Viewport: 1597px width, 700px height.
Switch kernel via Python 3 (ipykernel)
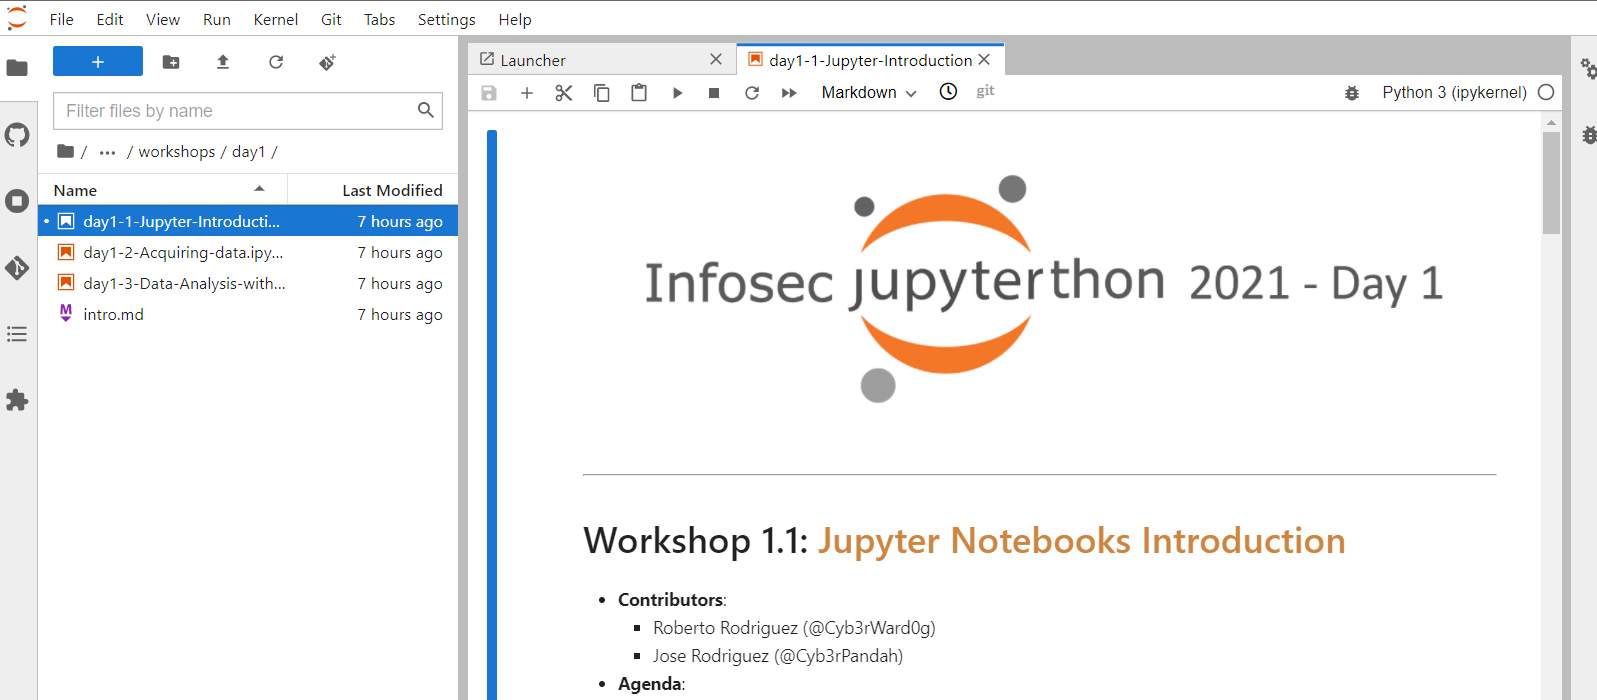coord(1454,92)
